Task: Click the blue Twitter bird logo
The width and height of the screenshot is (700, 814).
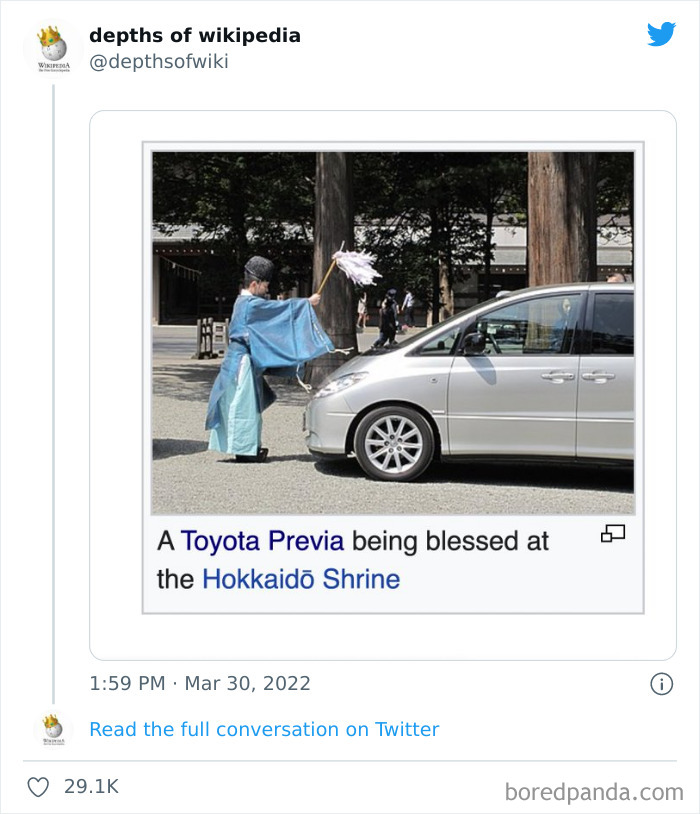Action: coord(661,35)
